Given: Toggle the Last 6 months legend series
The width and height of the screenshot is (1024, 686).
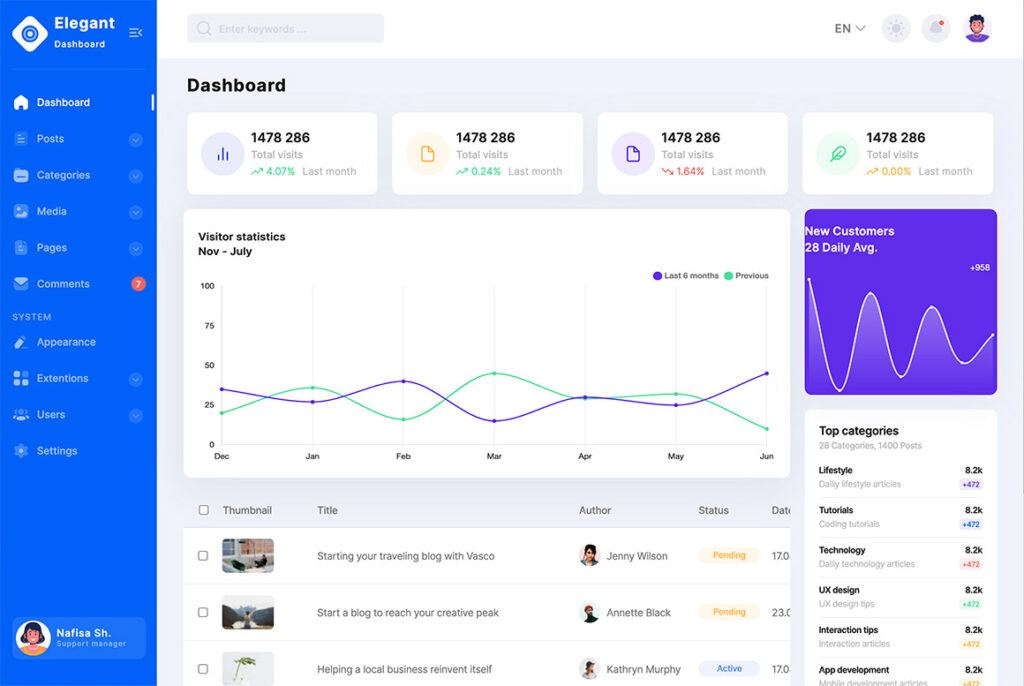Looking at the screenshot, I should click(686, 276).
